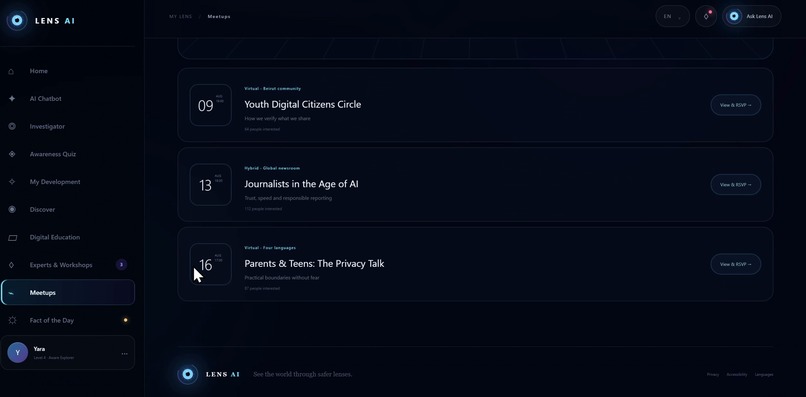Click the footer Lens AI logo
Screen dimensions: 806x397
tap(188, 374)
